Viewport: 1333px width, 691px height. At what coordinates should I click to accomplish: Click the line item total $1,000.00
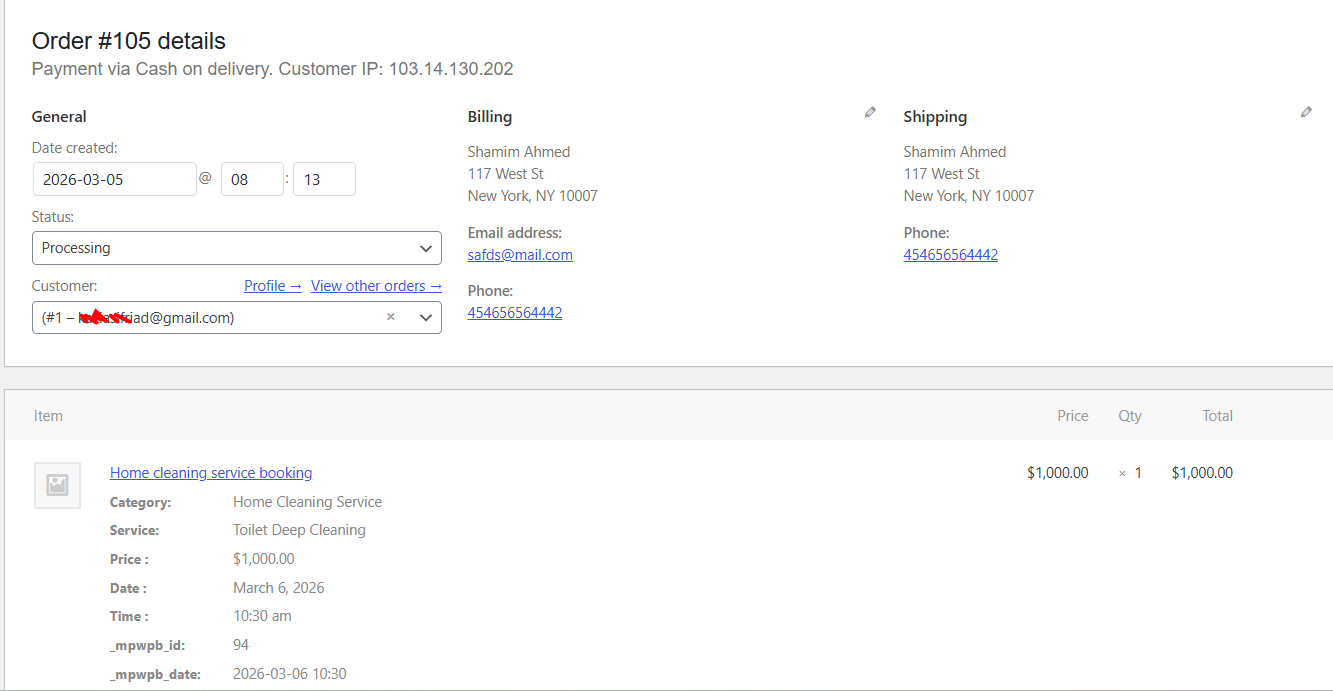pyautogui.click(x=1202, y=473)
